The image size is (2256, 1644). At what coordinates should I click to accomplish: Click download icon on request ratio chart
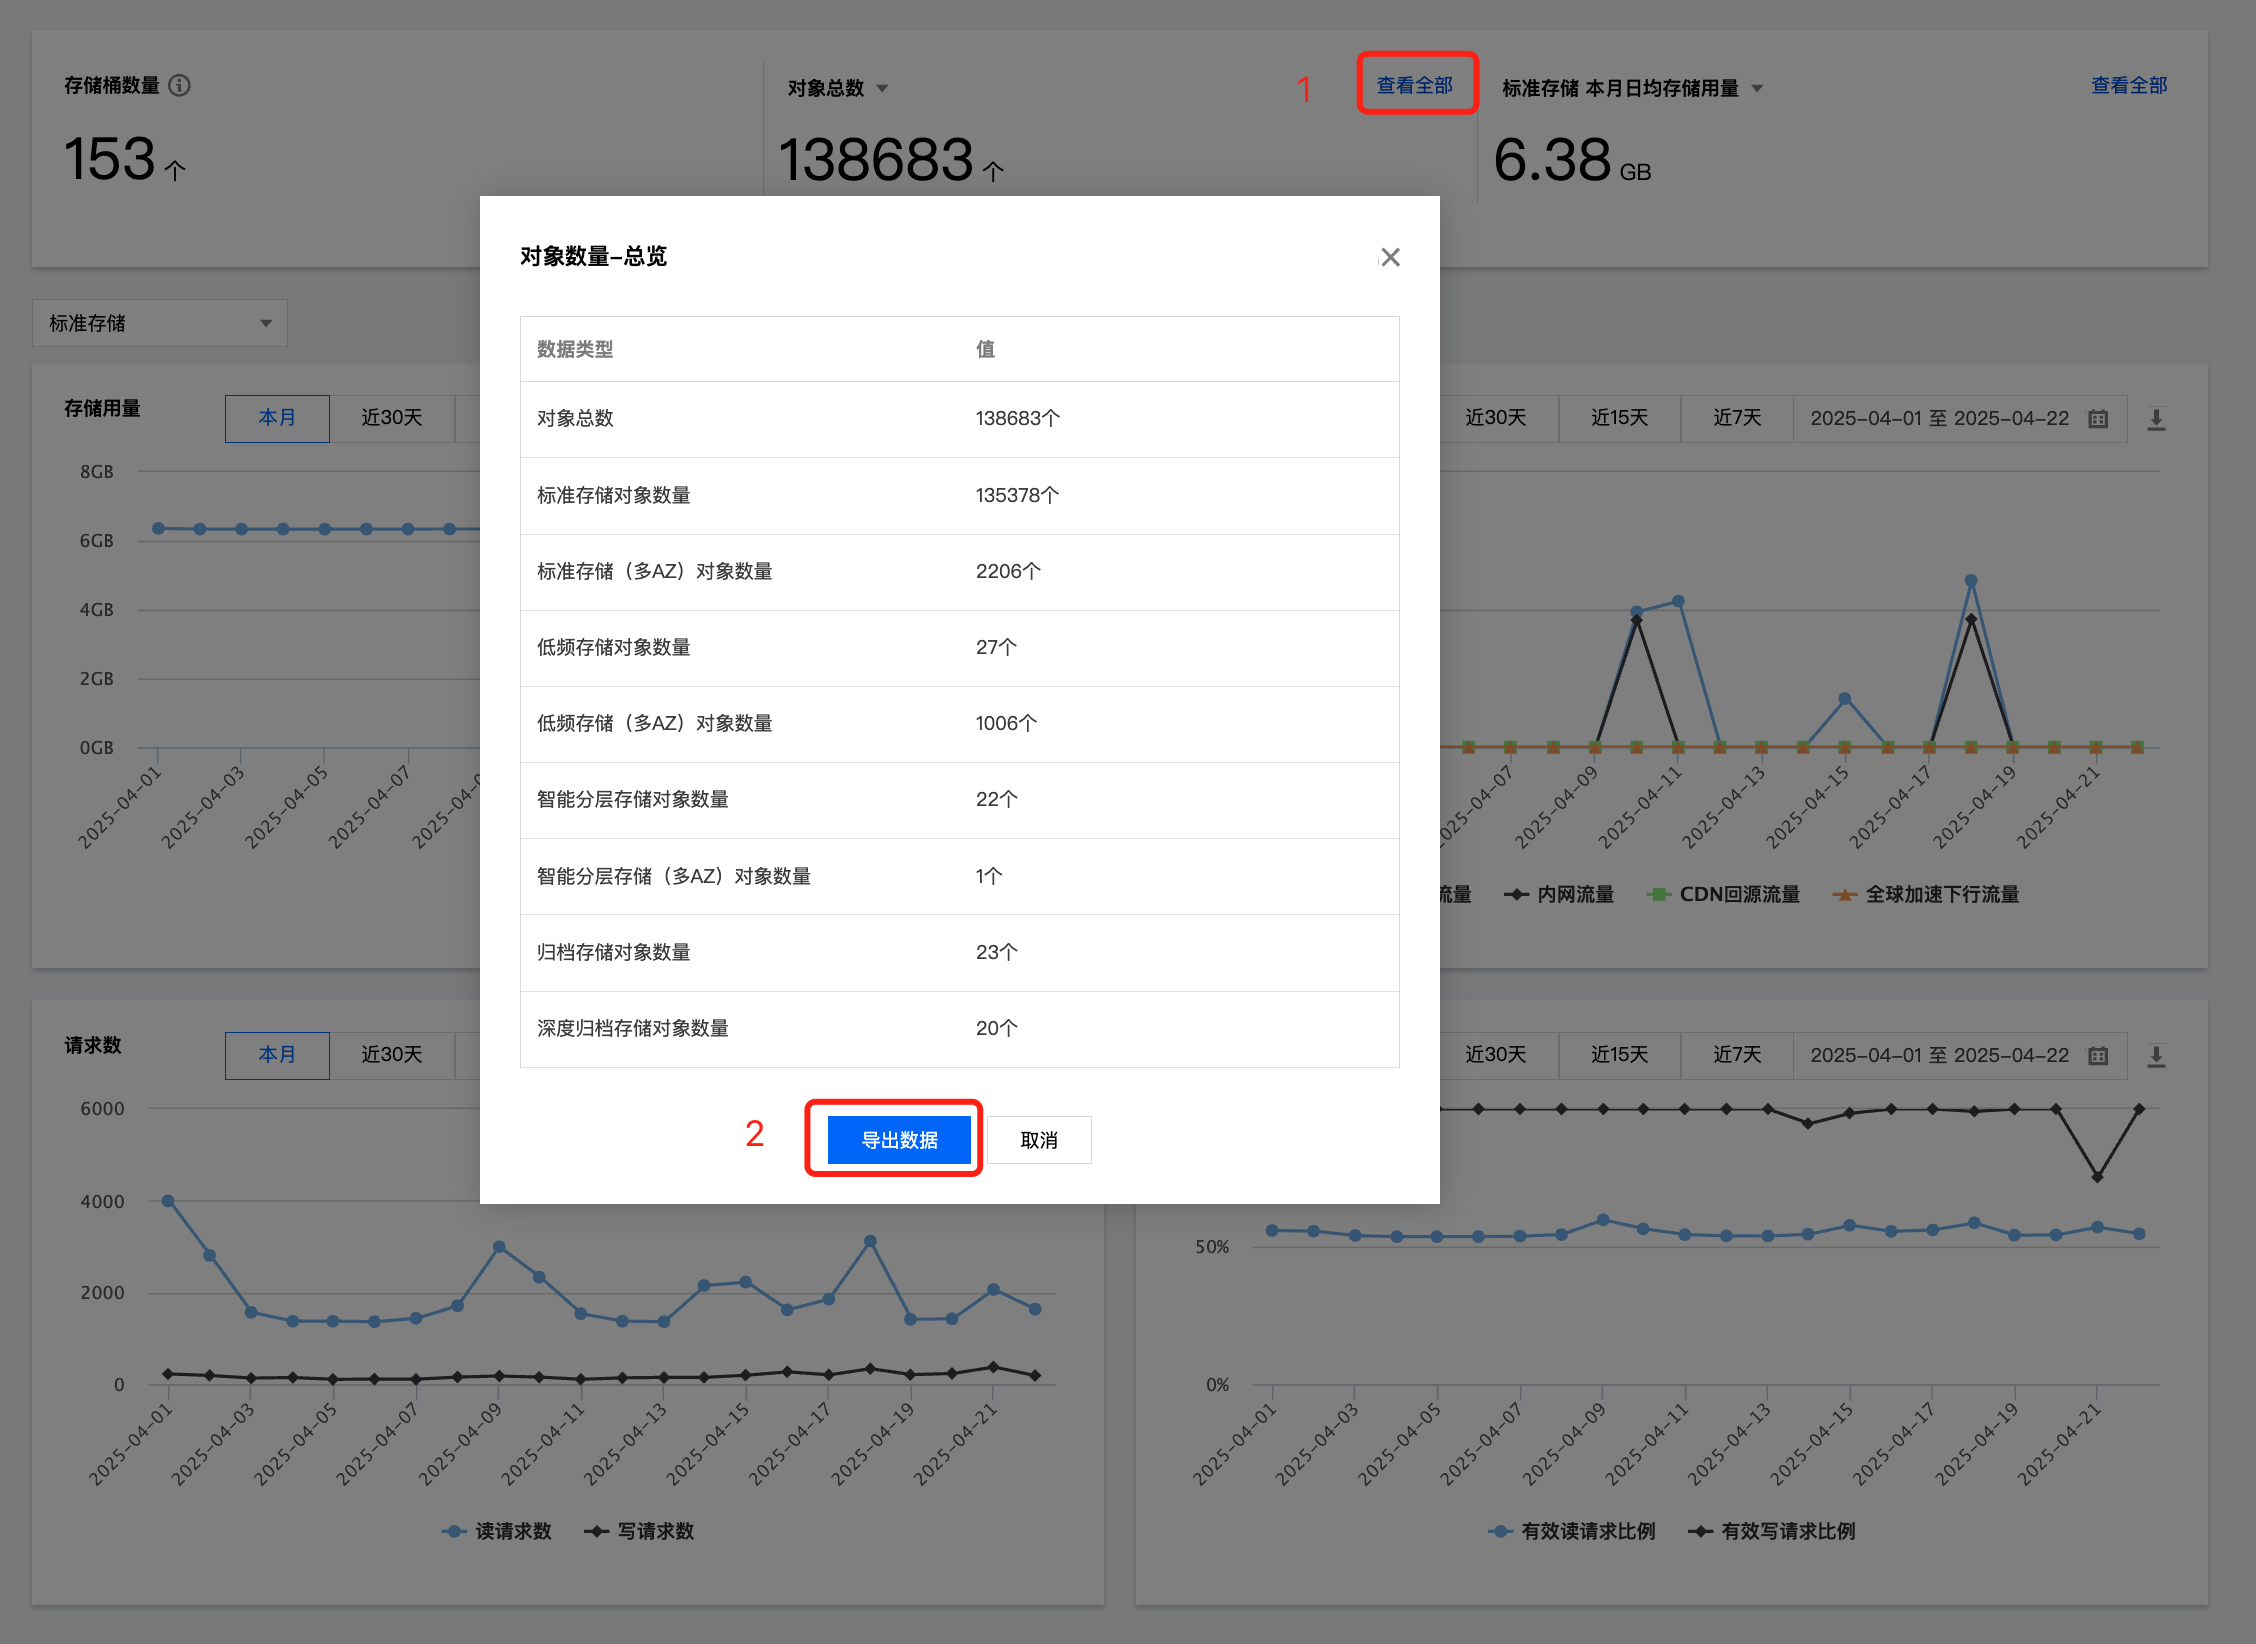(x=2156, y=1056)
